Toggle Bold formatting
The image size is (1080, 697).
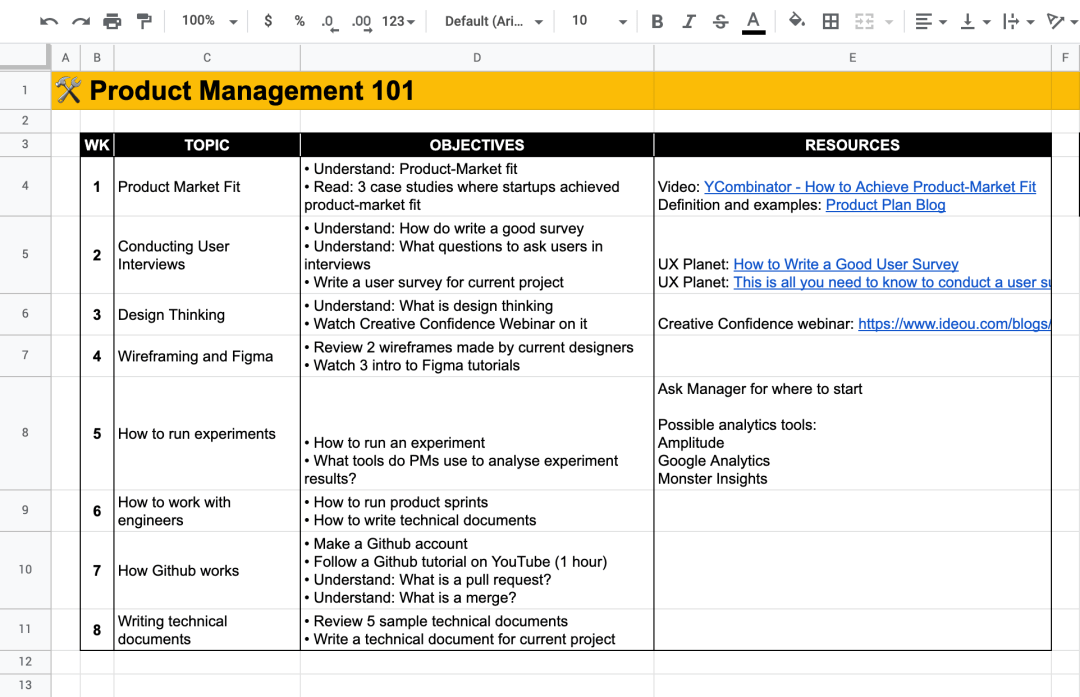click(x=657, y=21)
